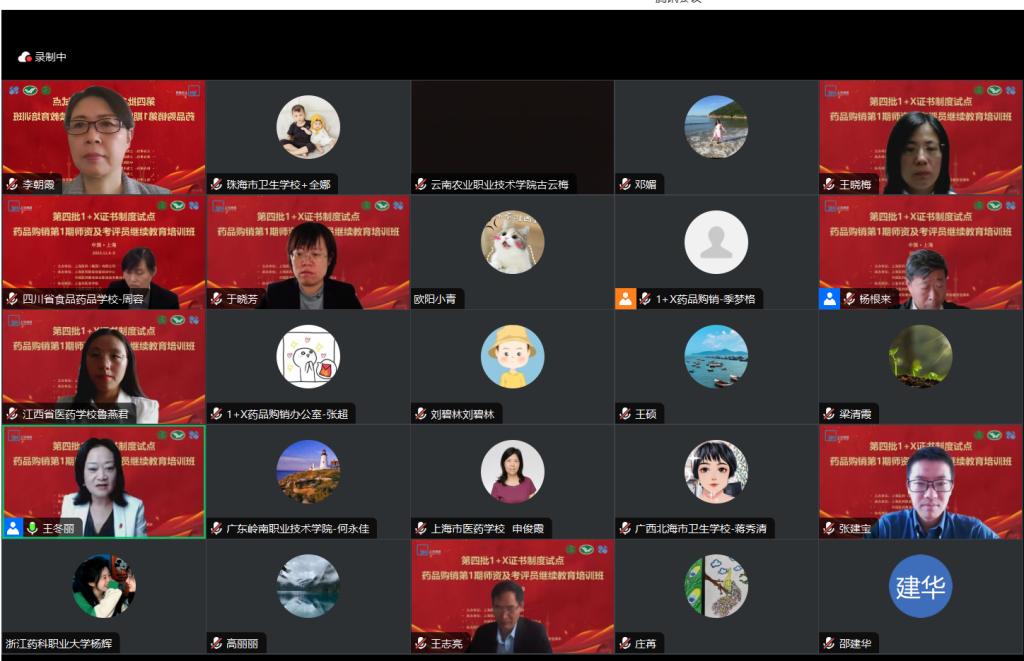Click the name label 云南农业职业技术学院古云梅
1024x661 pixels.
[499, 185]
